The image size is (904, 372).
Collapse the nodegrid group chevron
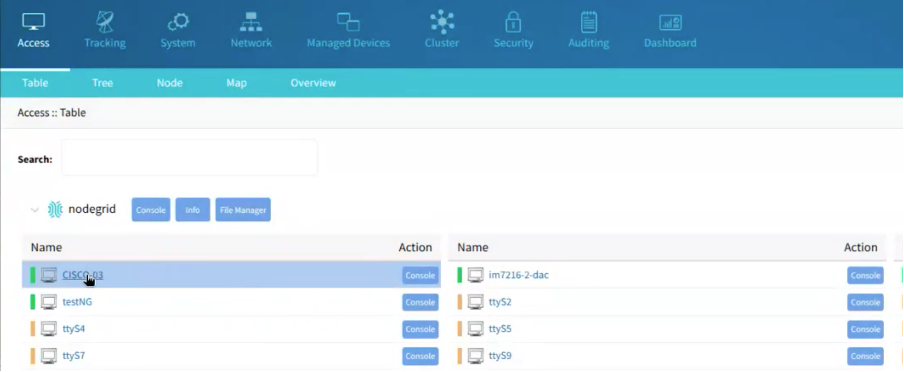pyautogui.click(x=35, y=210)
